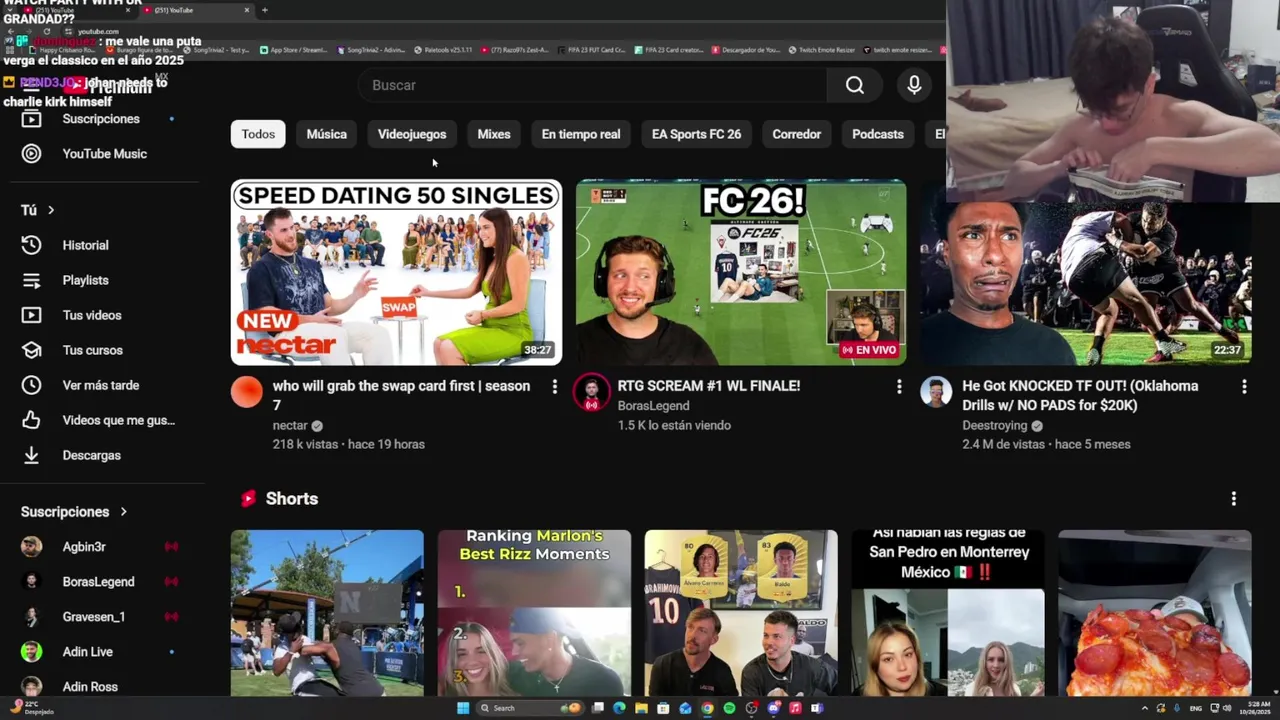Open 'He Got KNOCKED TF OUT!' title
Screen dimensions: 1280x720
click(1080, 396)
